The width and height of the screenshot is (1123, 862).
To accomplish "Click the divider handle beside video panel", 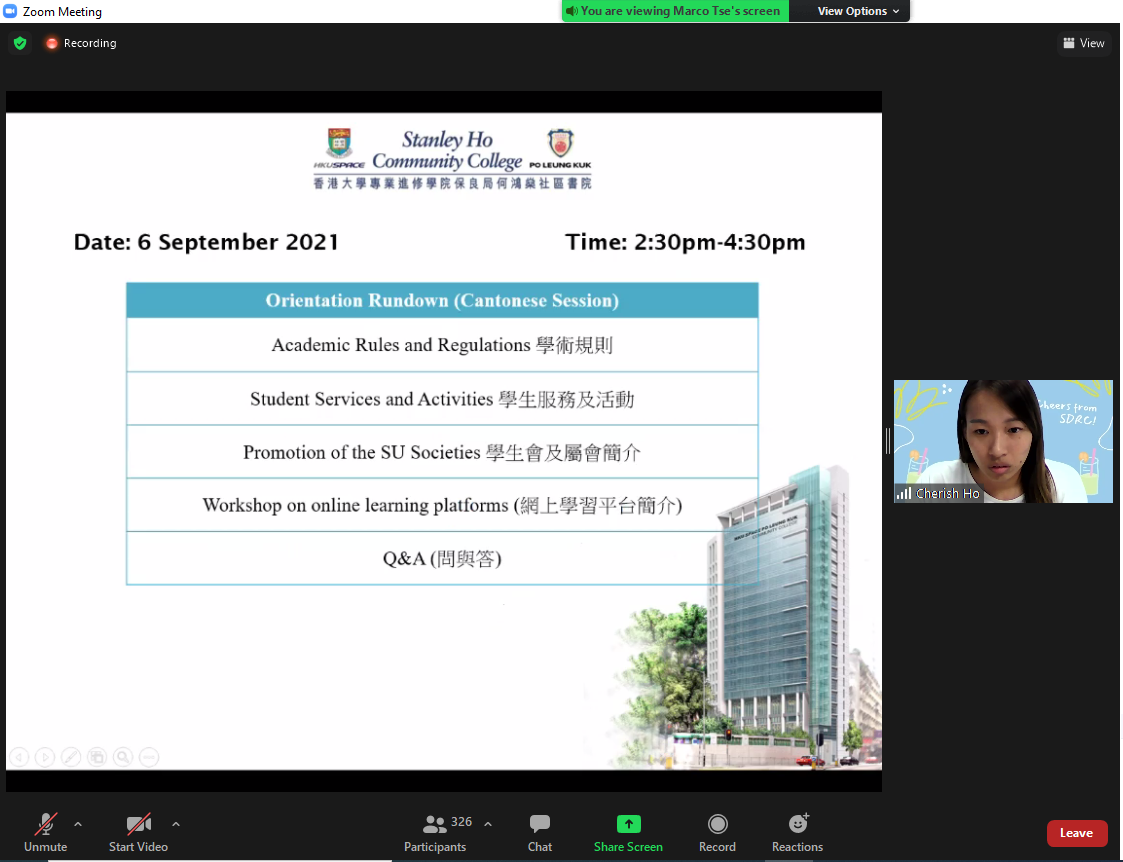I will coord(888,441).
